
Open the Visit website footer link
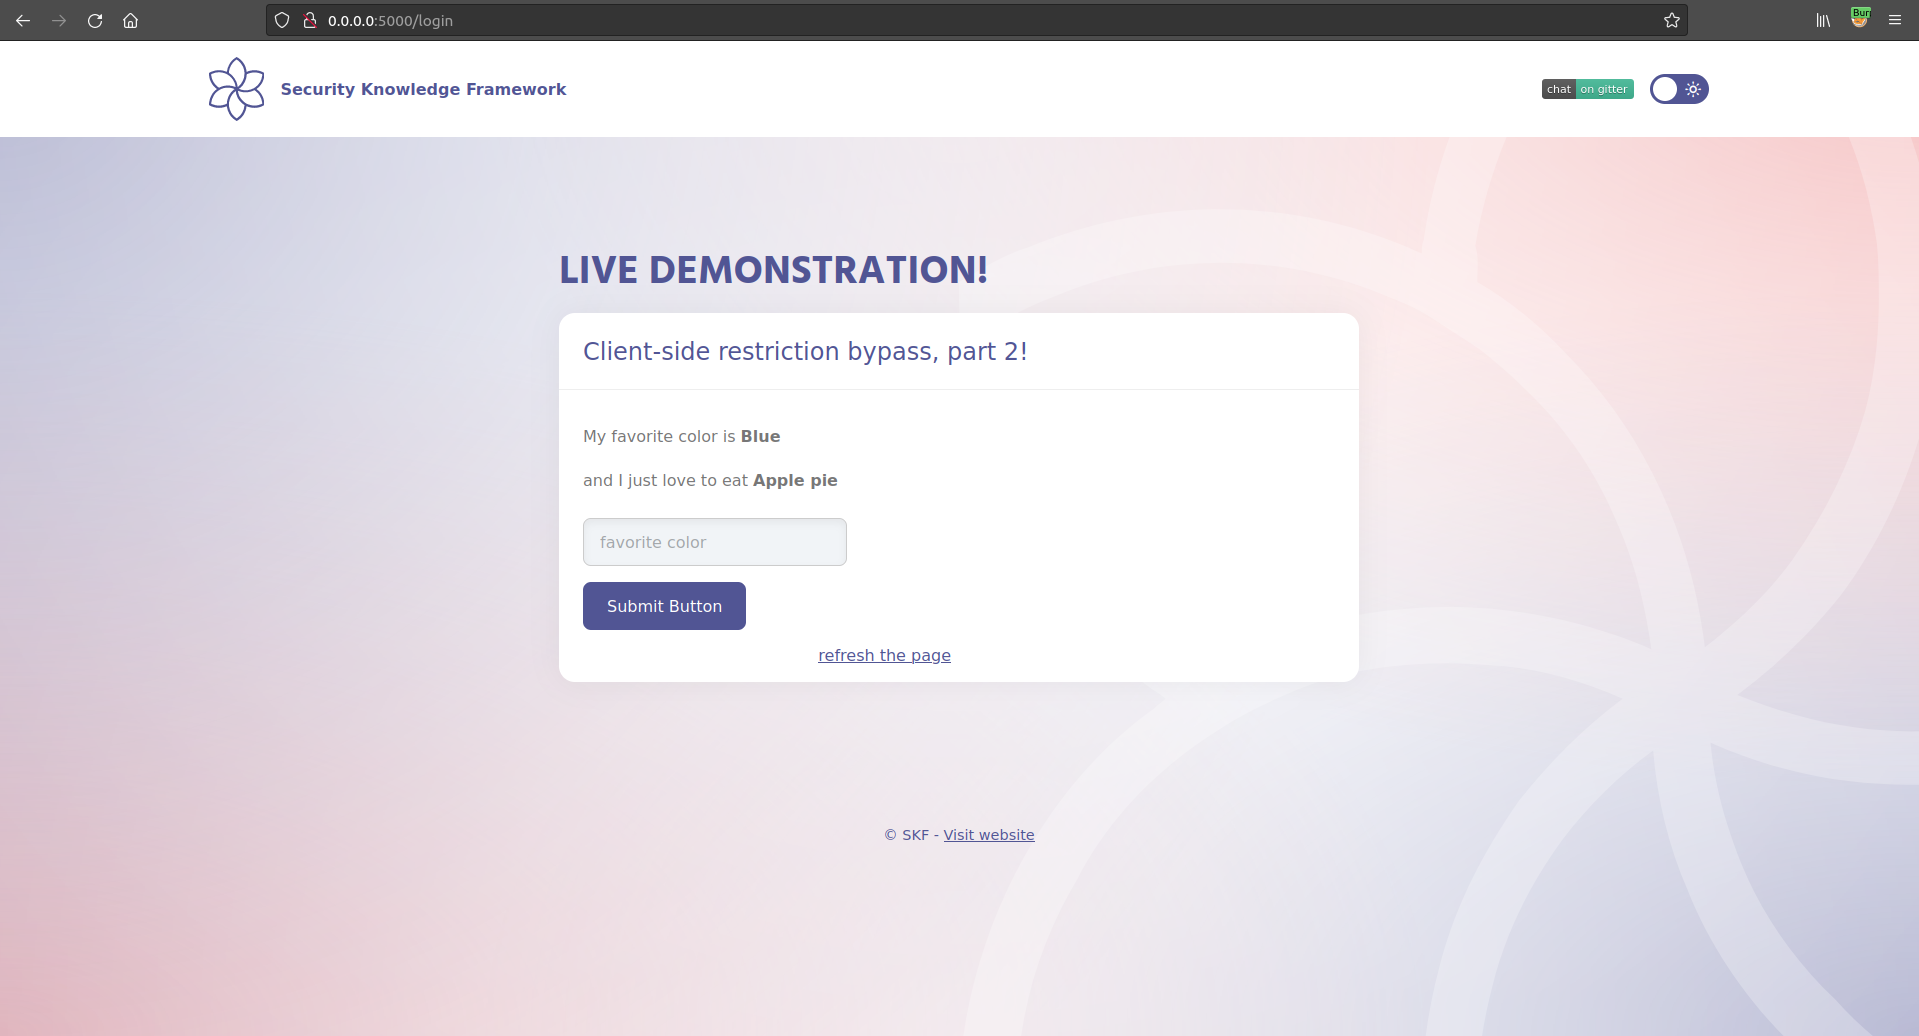coord(989,835)
